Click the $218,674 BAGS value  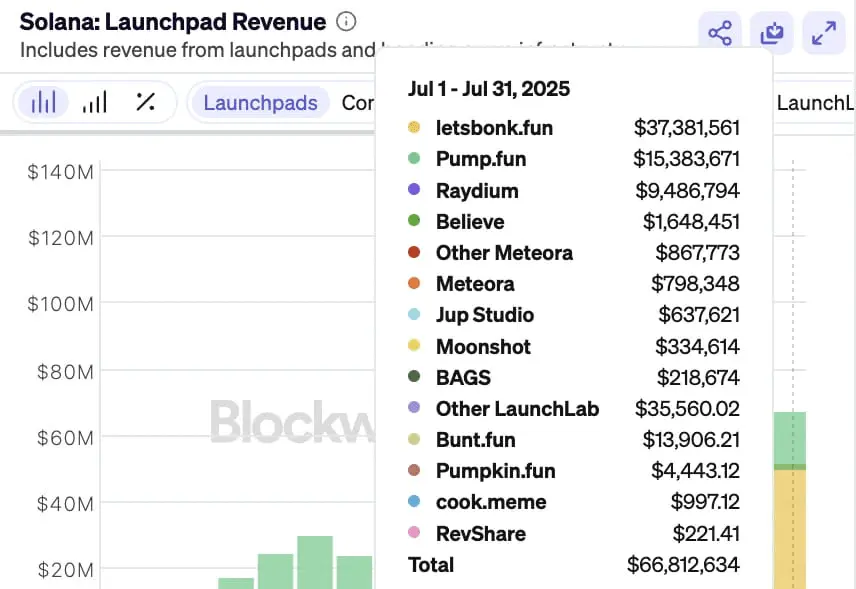click(698, 378)
